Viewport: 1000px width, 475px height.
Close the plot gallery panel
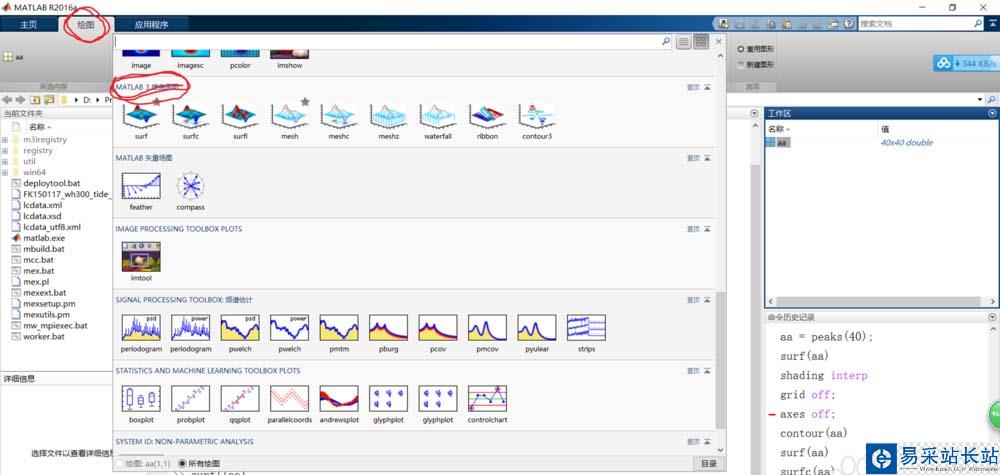coord(718,41)
